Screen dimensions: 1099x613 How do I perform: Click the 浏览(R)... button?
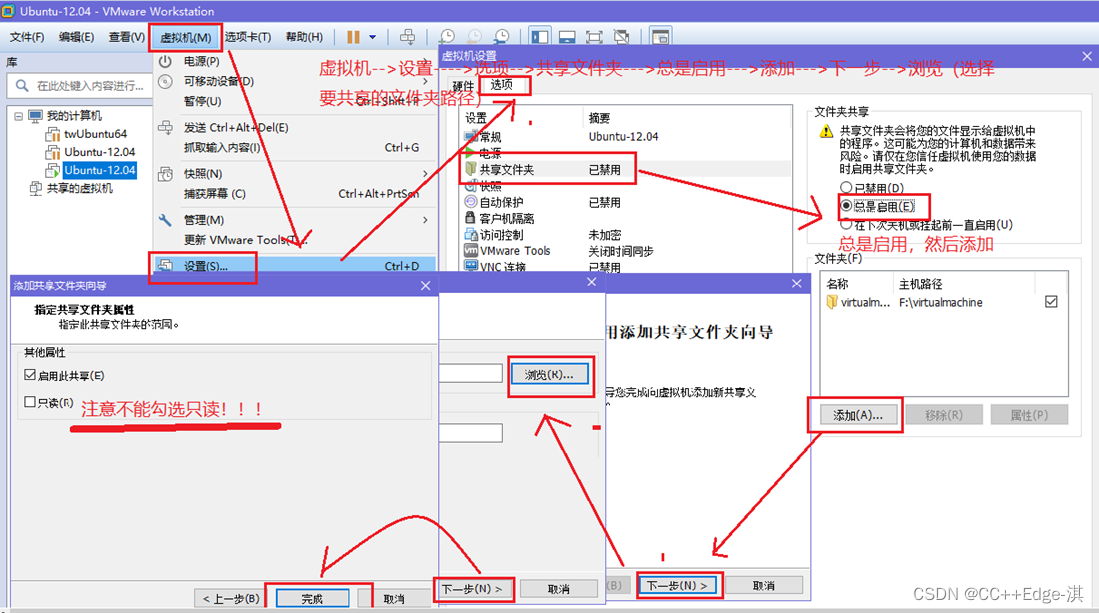tap(549, 375)
